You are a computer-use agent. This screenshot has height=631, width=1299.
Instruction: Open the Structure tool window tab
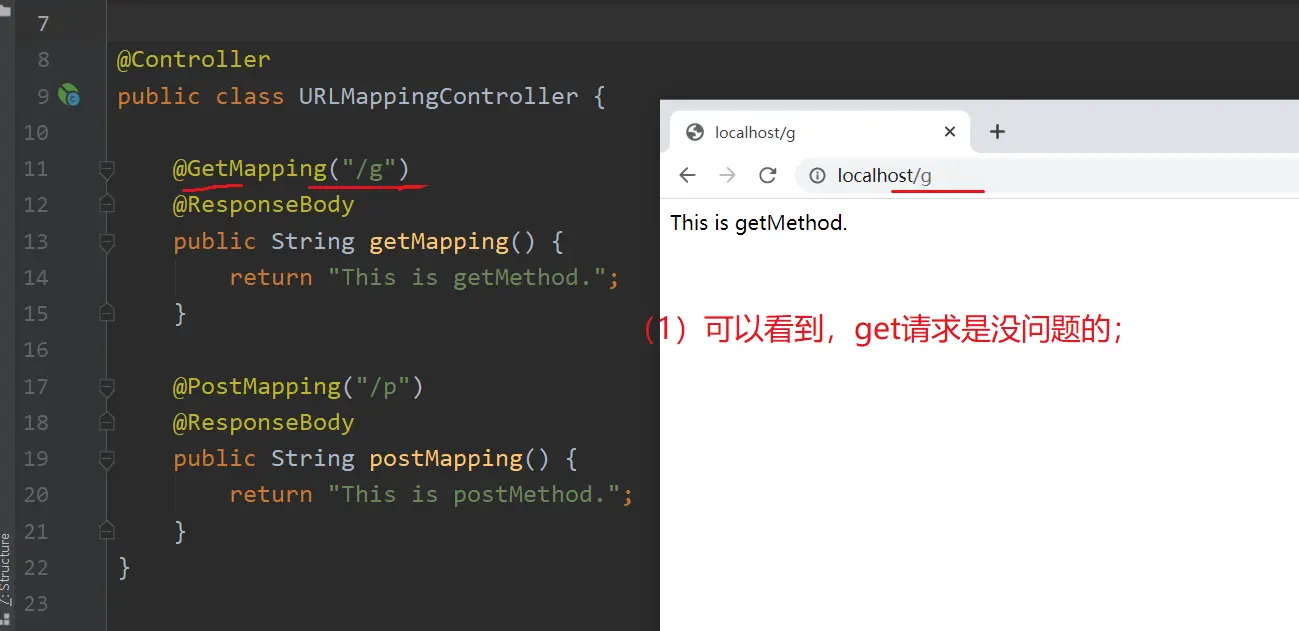(6, 570)
